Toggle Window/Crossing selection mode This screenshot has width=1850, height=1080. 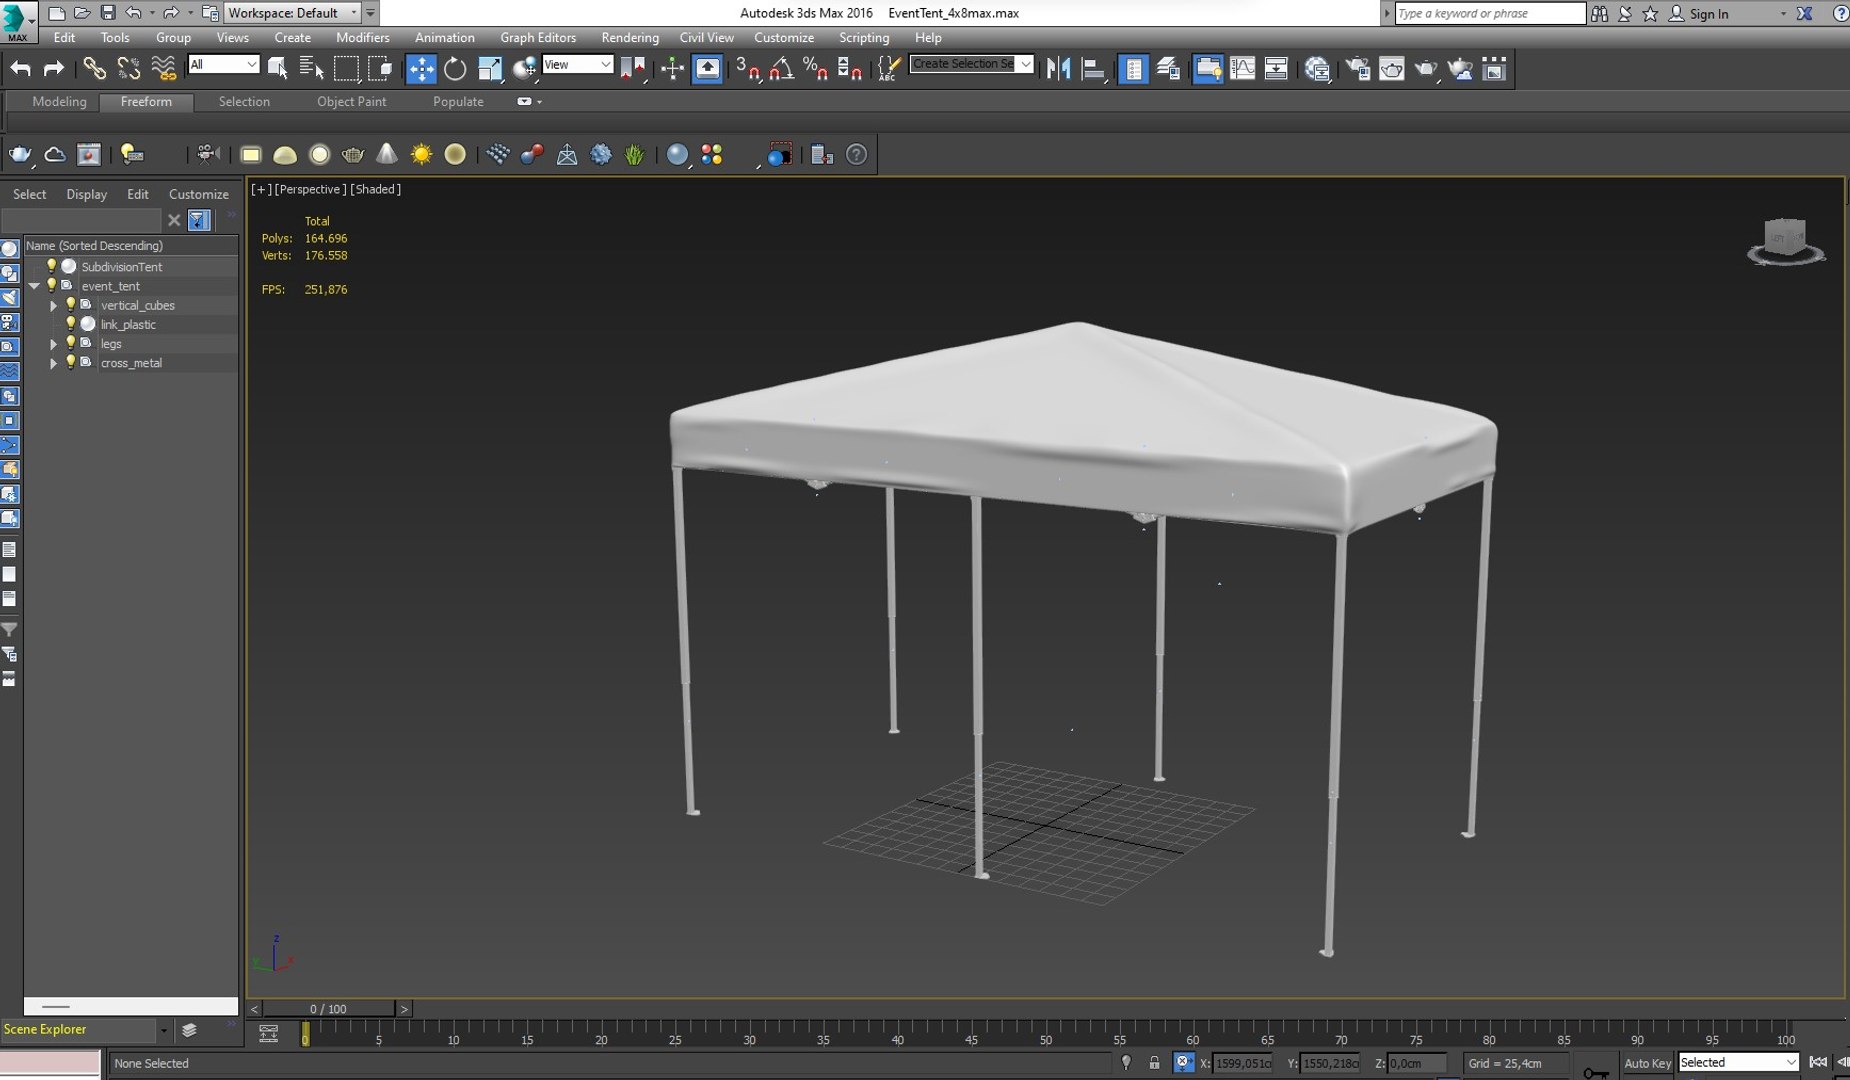[x=380, y=68]
